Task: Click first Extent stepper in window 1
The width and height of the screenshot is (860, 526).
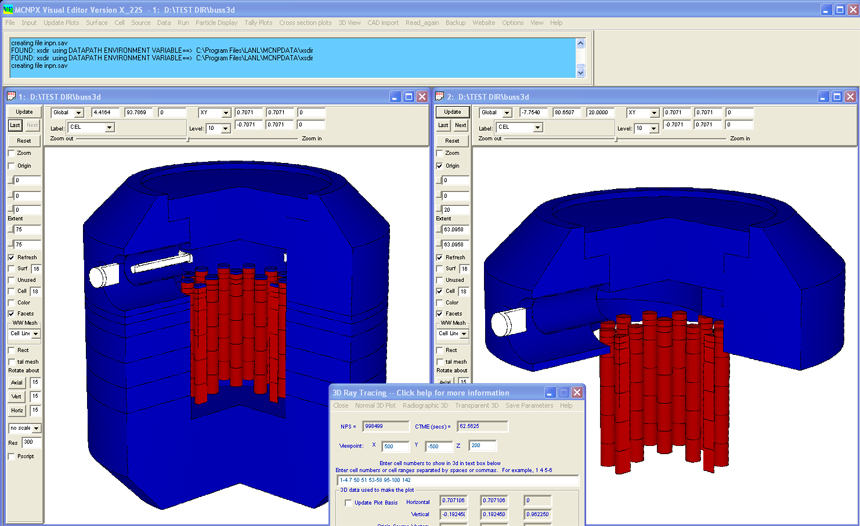Action: (x=11, y=229)
